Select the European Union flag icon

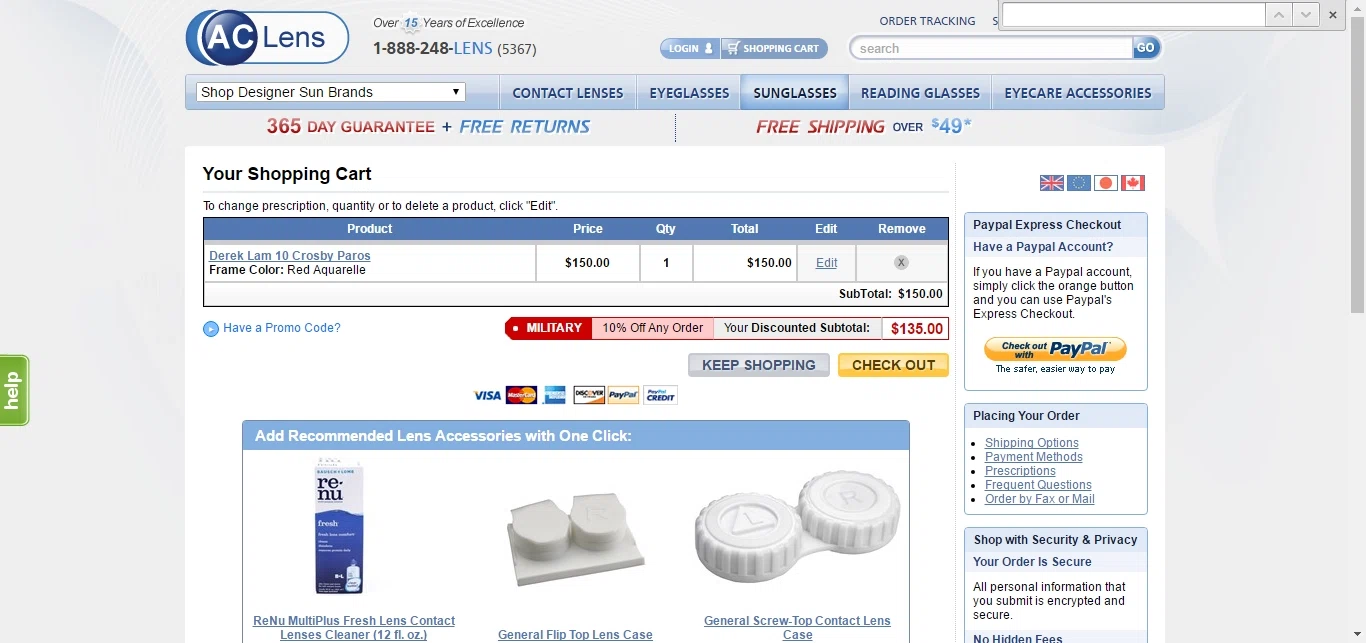click(1079, 183)
